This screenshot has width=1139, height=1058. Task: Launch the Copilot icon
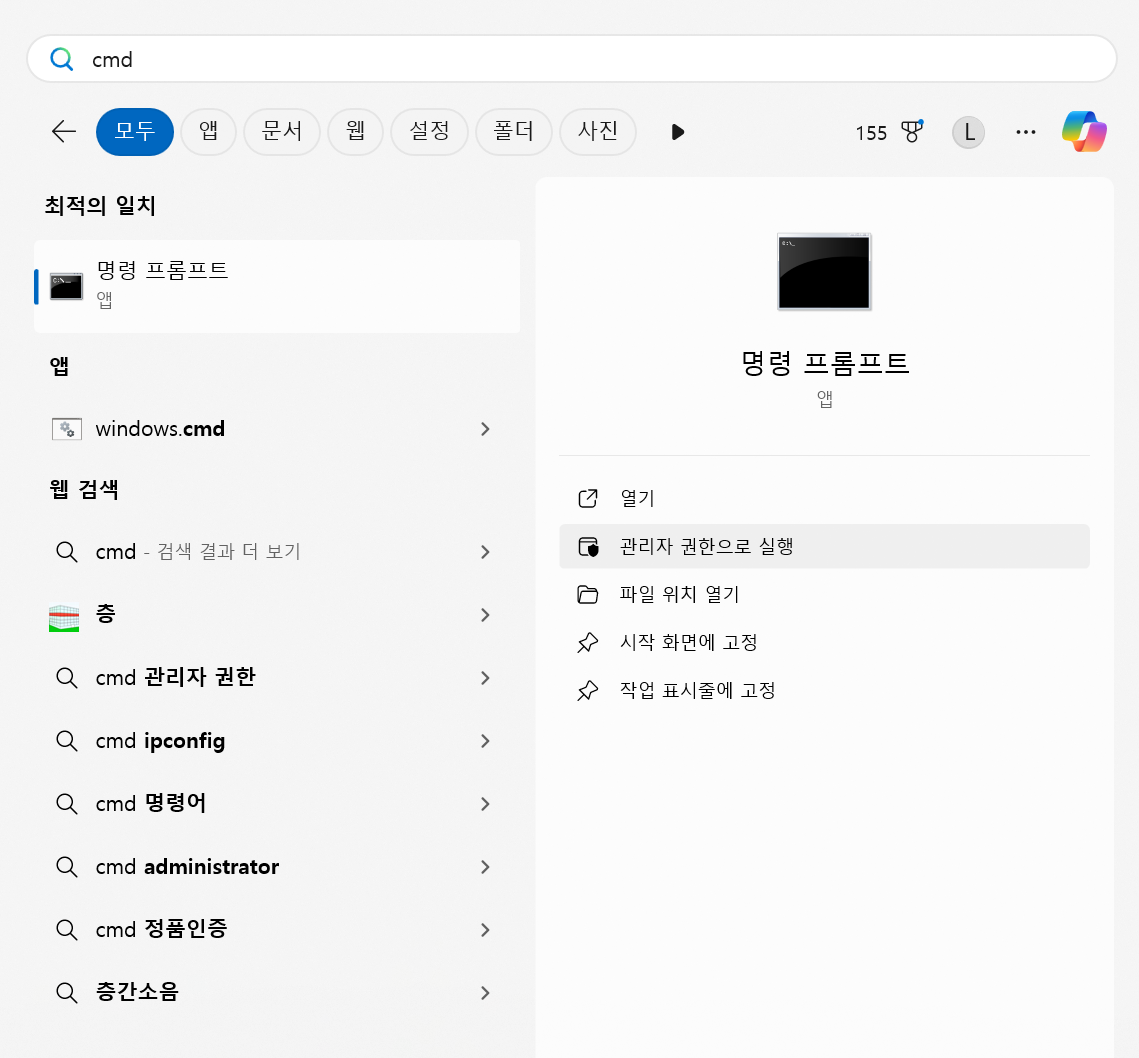click(1085, 132)
